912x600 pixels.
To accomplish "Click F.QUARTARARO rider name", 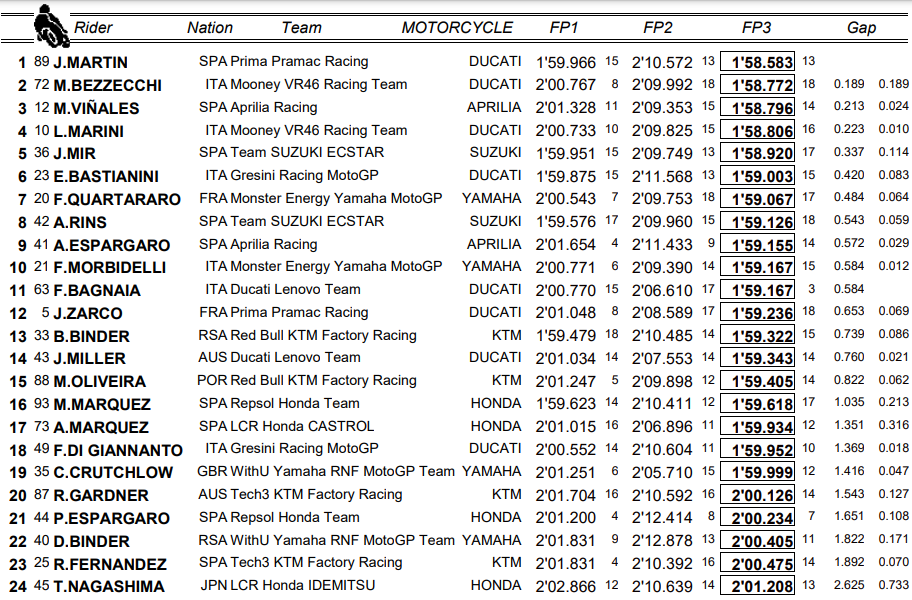I will tap(117, 199).
